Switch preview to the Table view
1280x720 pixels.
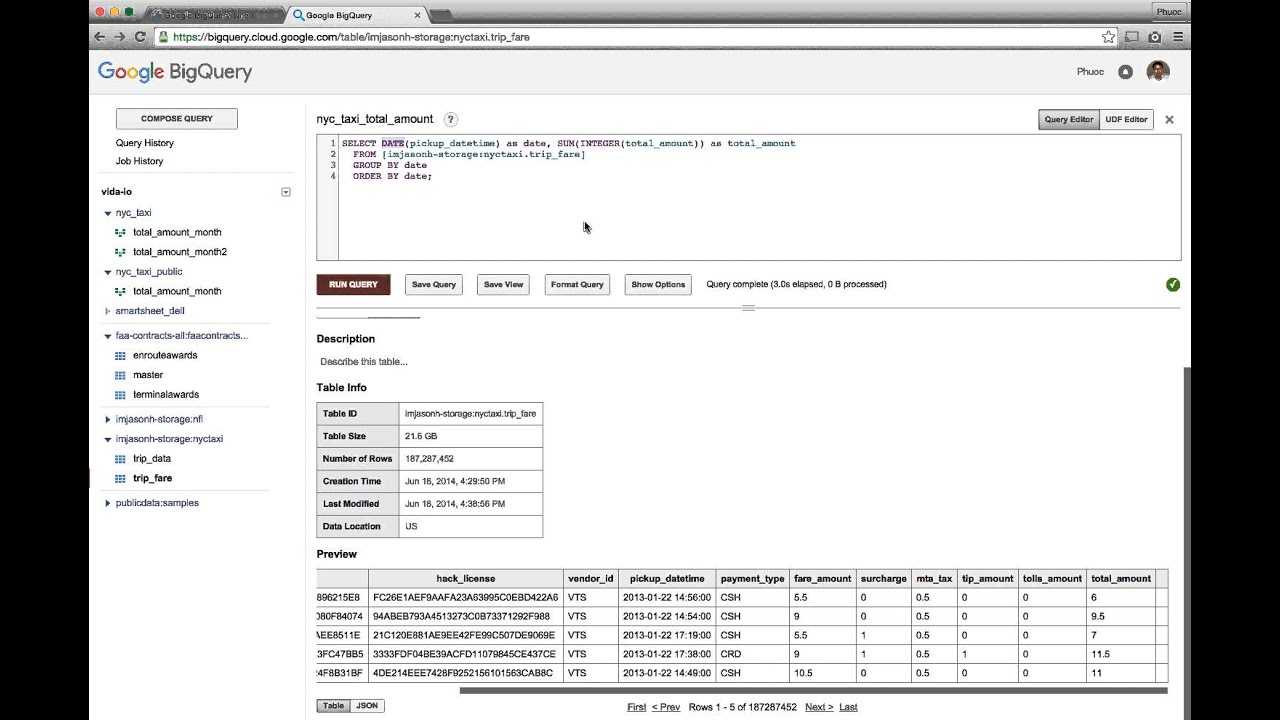point(333,706)
